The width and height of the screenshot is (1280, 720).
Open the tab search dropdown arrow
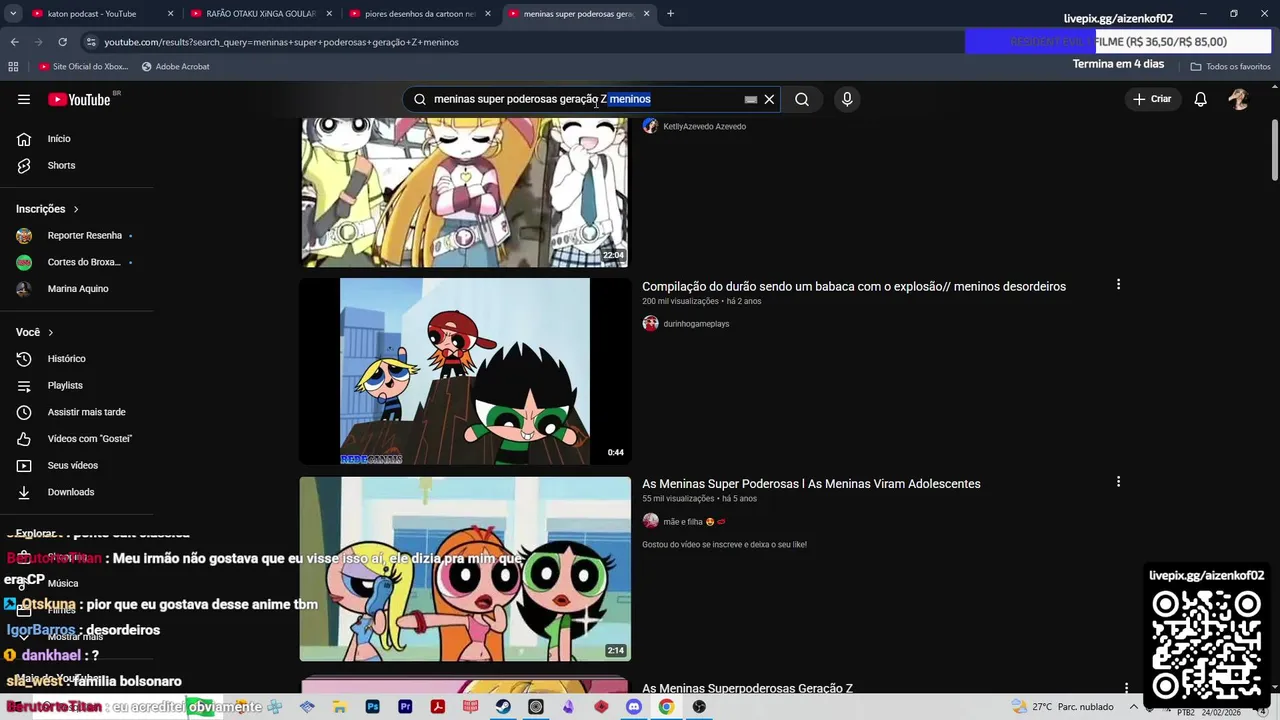tap(13, 14)
